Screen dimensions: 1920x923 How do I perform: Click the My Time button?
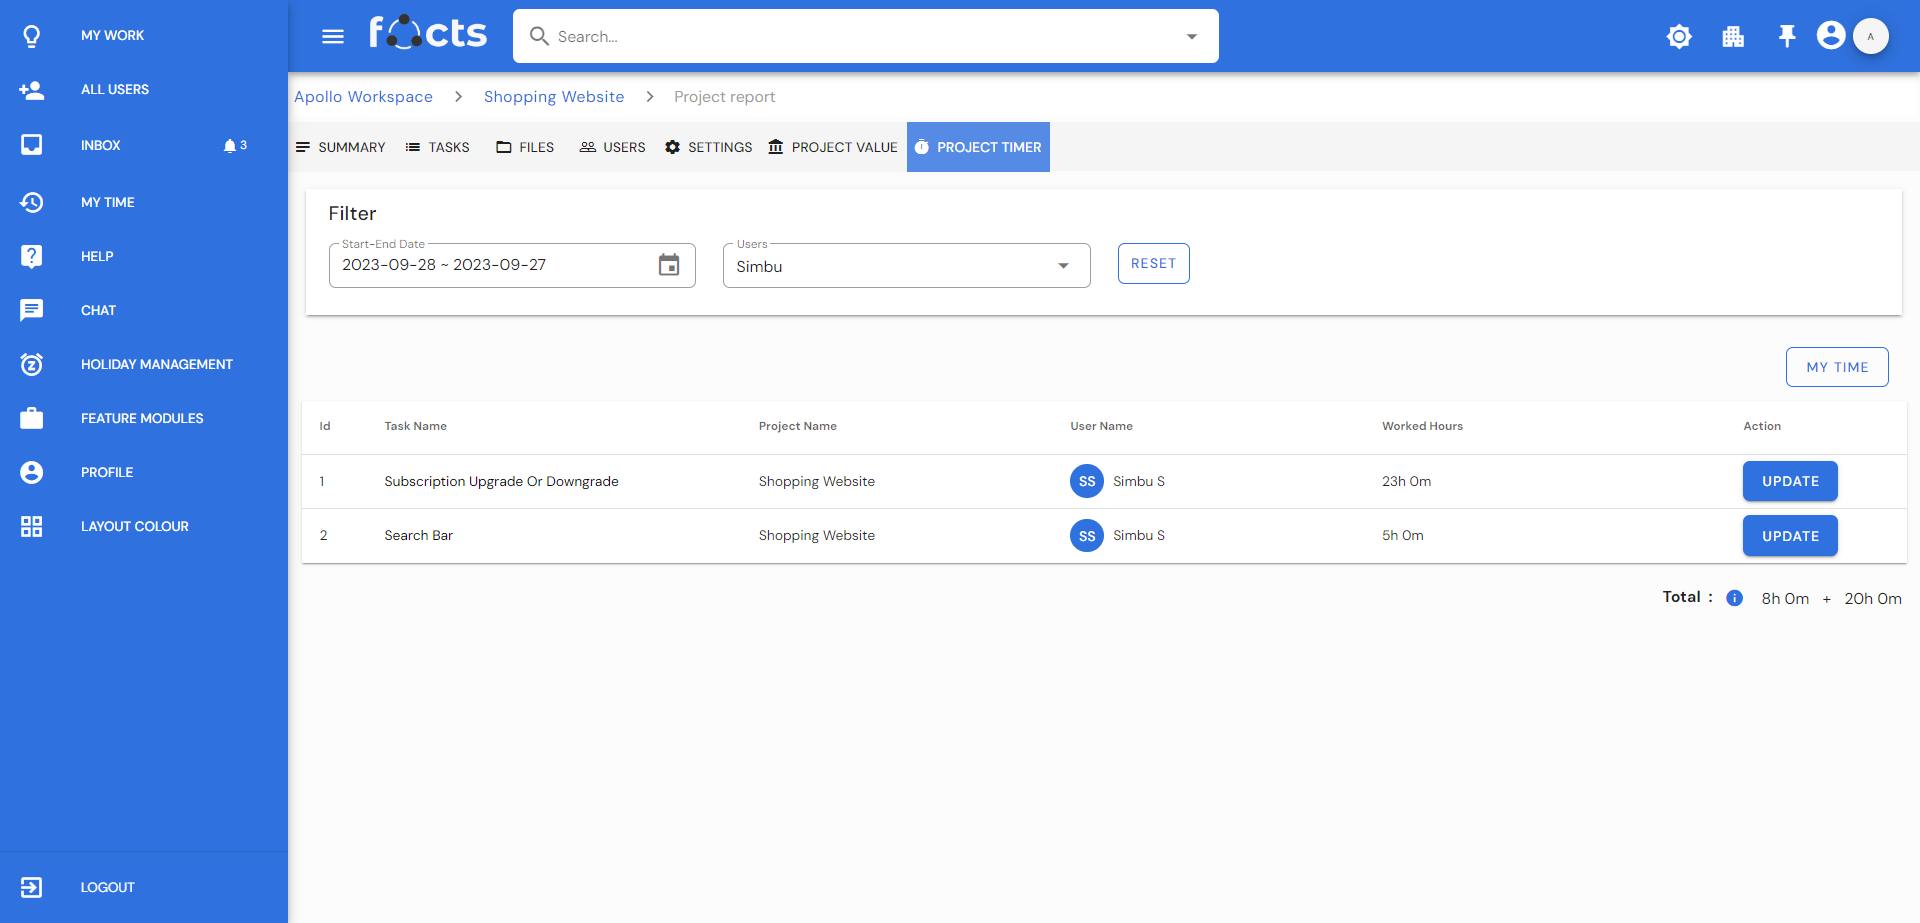click(1836, 367)
